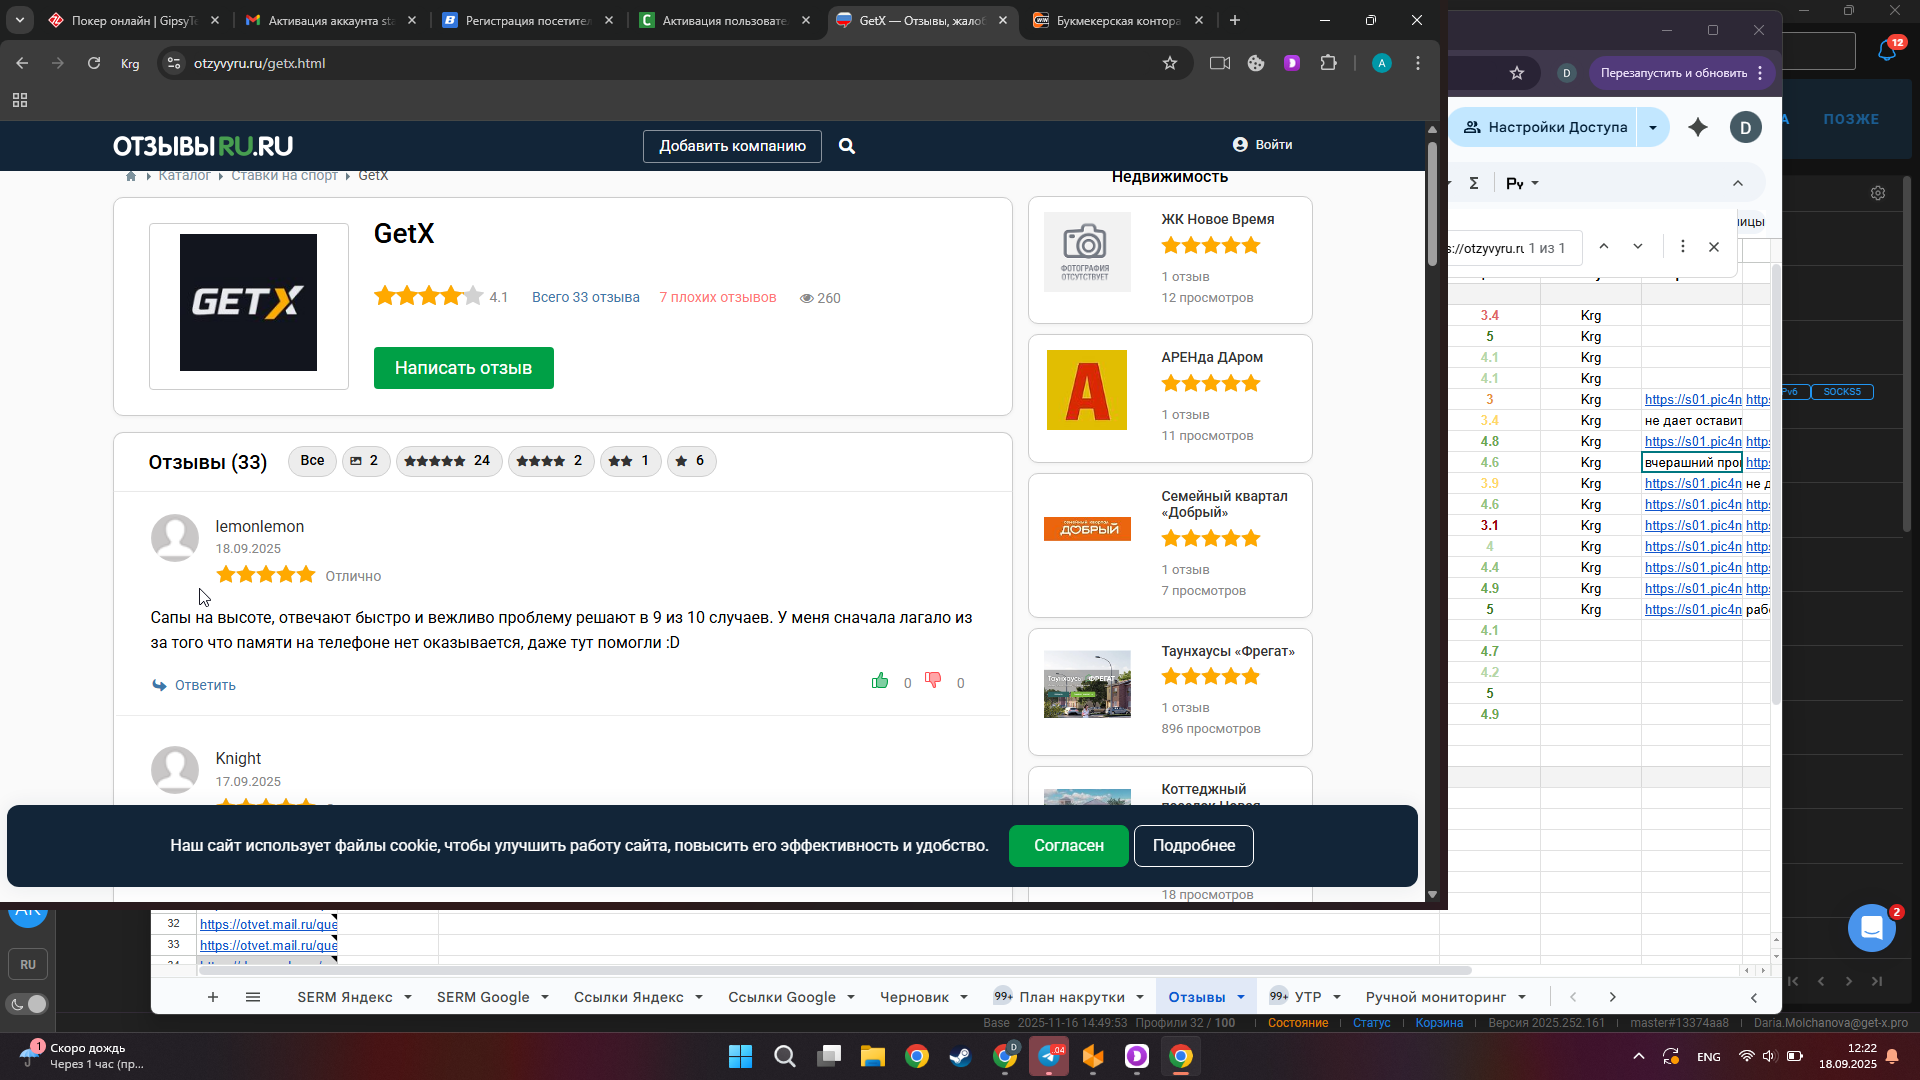The image size is (1920, 1080).
Task: Go to home via breadcrumb house icon
Action: point(131,176)
